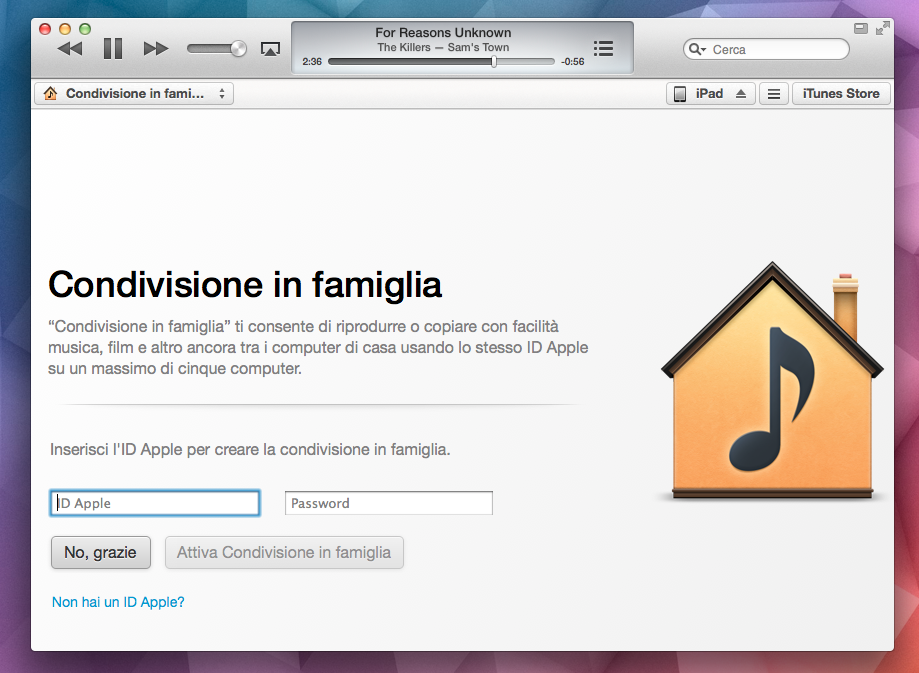Click the song title For Reasons Unknown
The height and width of the screenshot is (673, 919).
point(443,33)
